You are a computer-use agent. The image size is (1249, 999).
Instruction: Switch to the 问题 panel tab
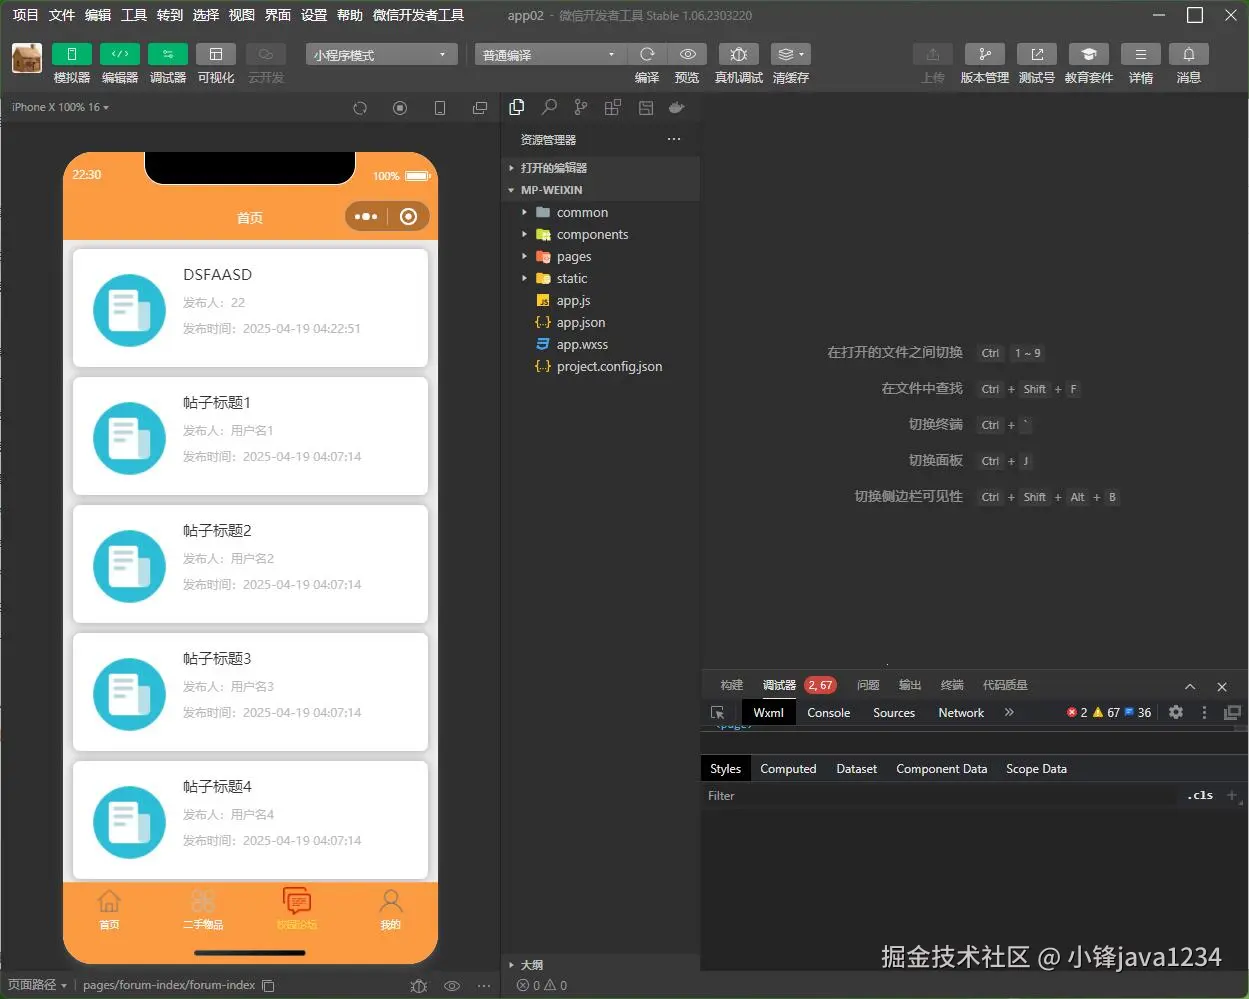click(868, 685)
